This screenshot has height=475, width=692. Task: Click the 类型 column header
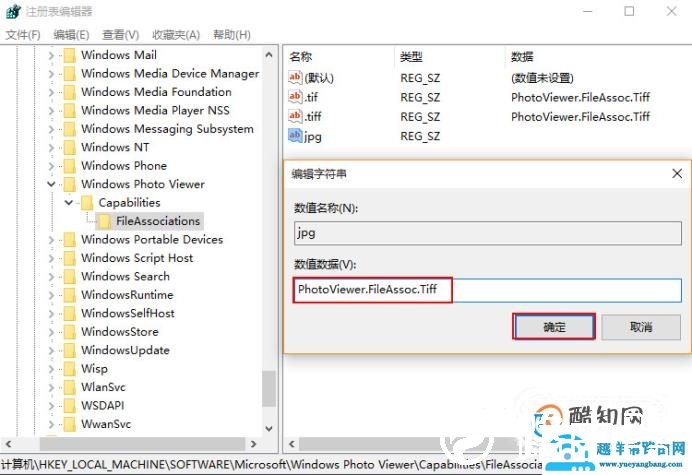coord(411,57)
